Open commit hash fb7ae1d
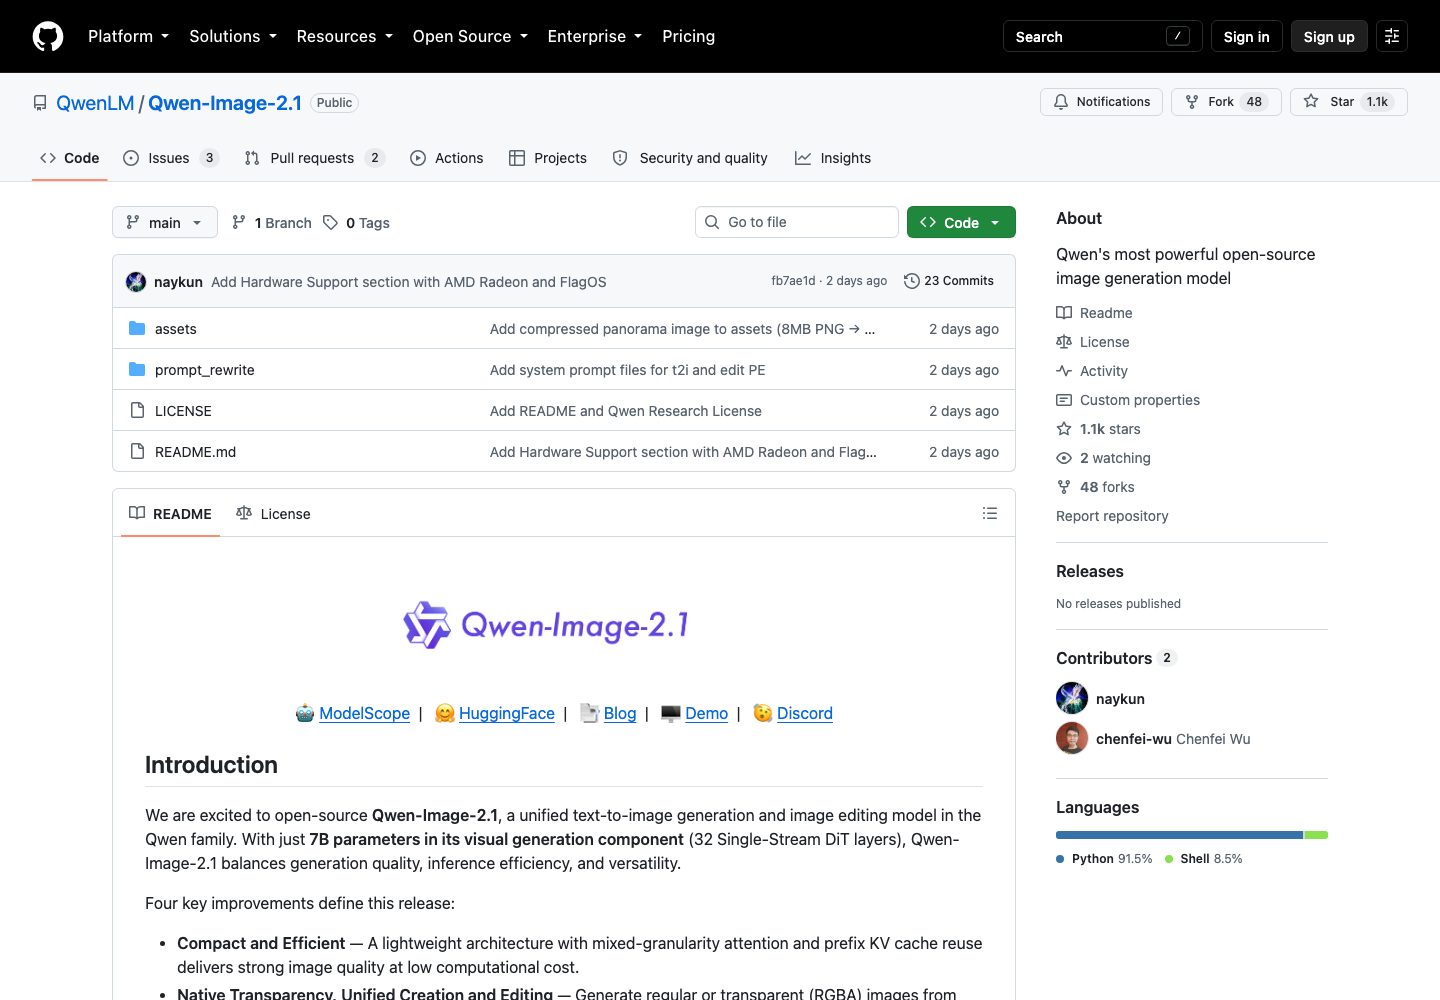The image size is (1440, 1000). pos(793,281)
